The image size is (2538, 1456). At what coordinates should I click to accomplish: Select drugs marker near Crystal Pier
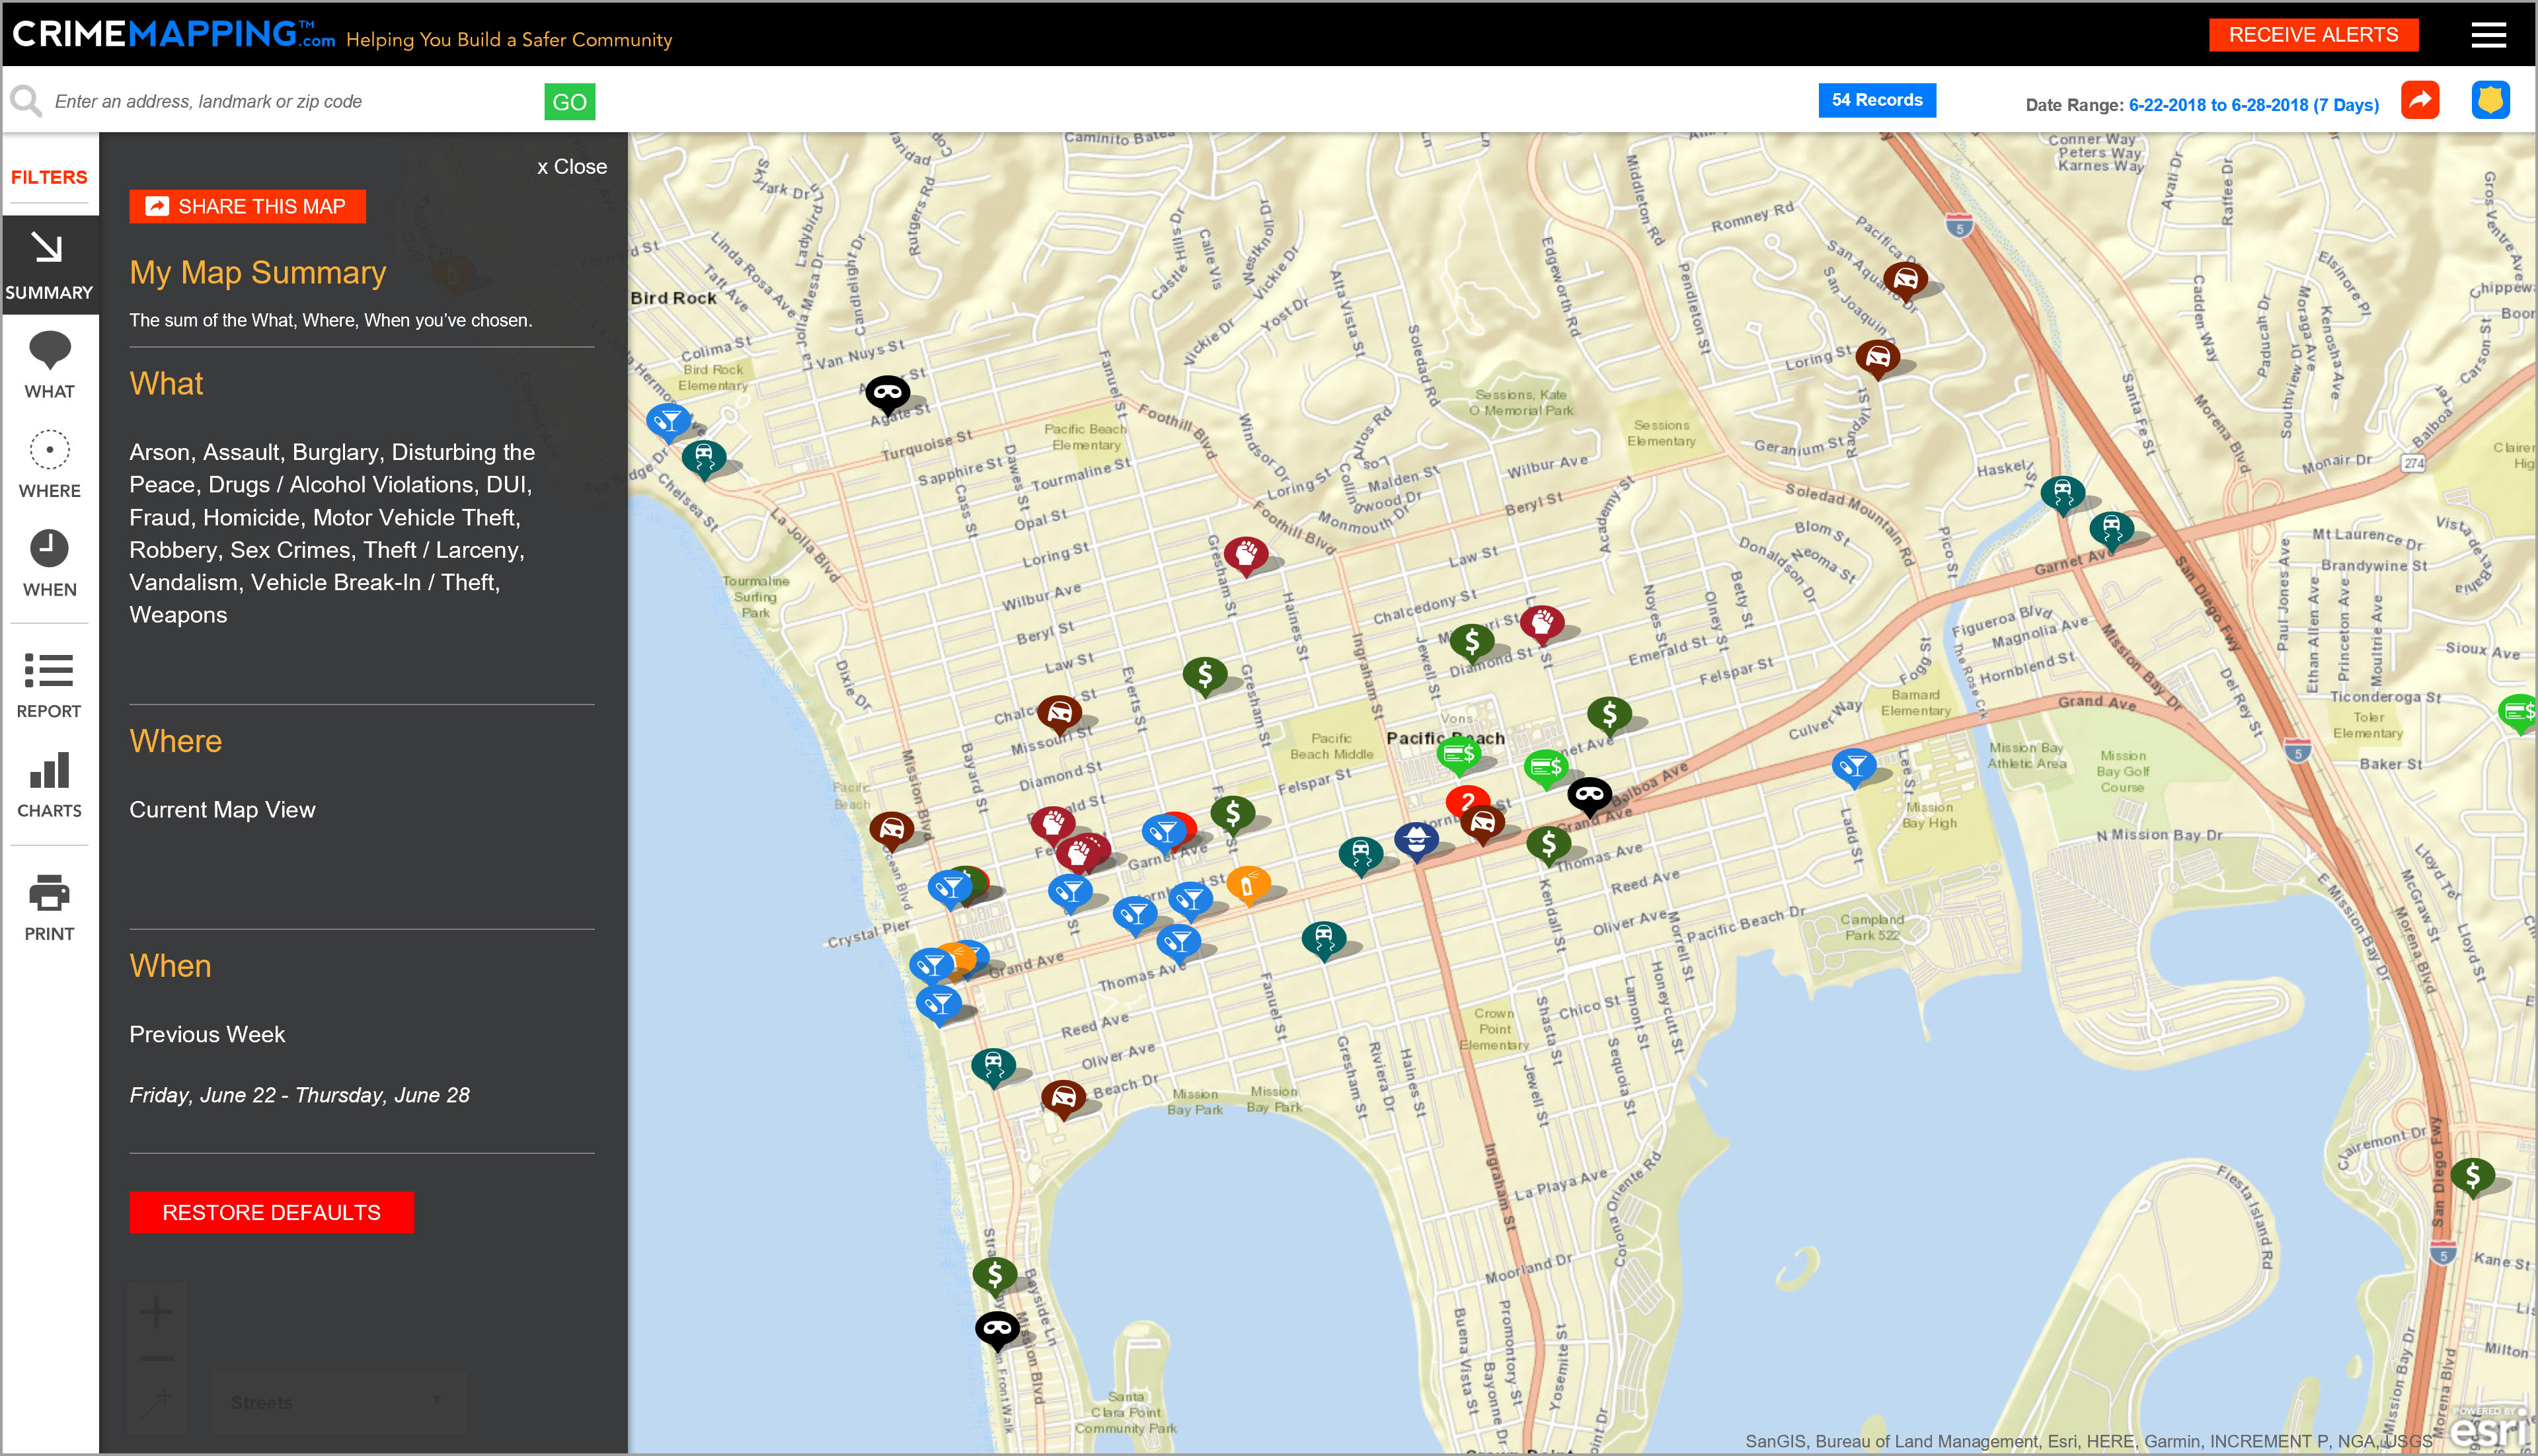coord(931,965)
